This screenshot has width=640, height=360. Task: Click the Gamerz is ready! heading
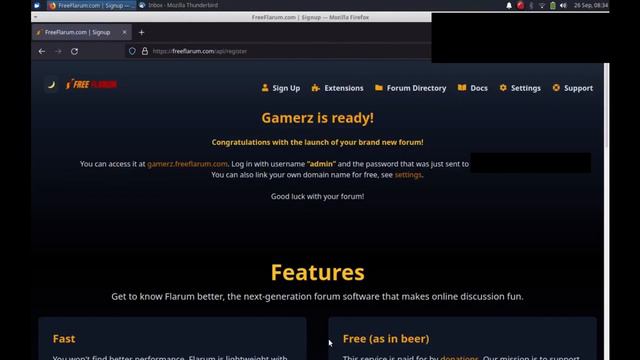tap(318, 118)
